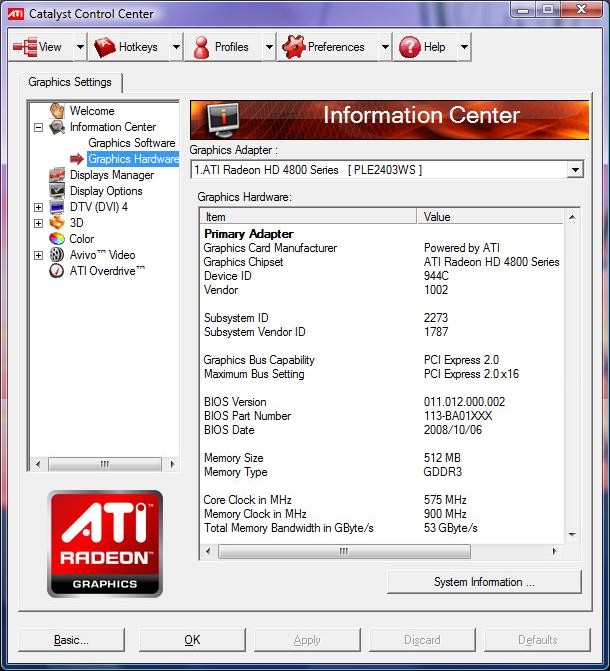The height and width of the screenshot is (671, 610).
Task: Open Preferences gear icon
Action: (x=294, y=47)
